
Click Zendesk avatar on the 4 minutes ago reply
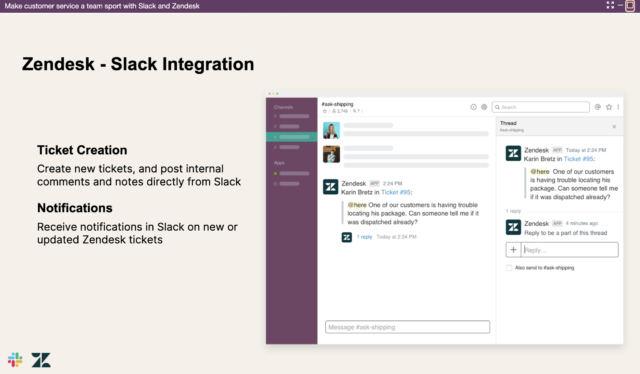tap(513, 227)
